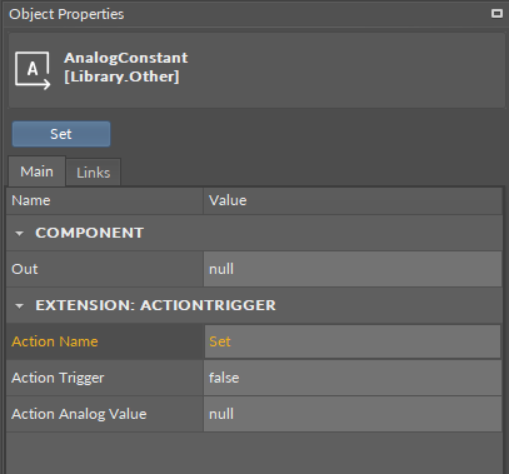Image resolution: width=509 pixels, height=474 pixels.
Task: Edit the Out value field
Action: [x=353, y=269]
